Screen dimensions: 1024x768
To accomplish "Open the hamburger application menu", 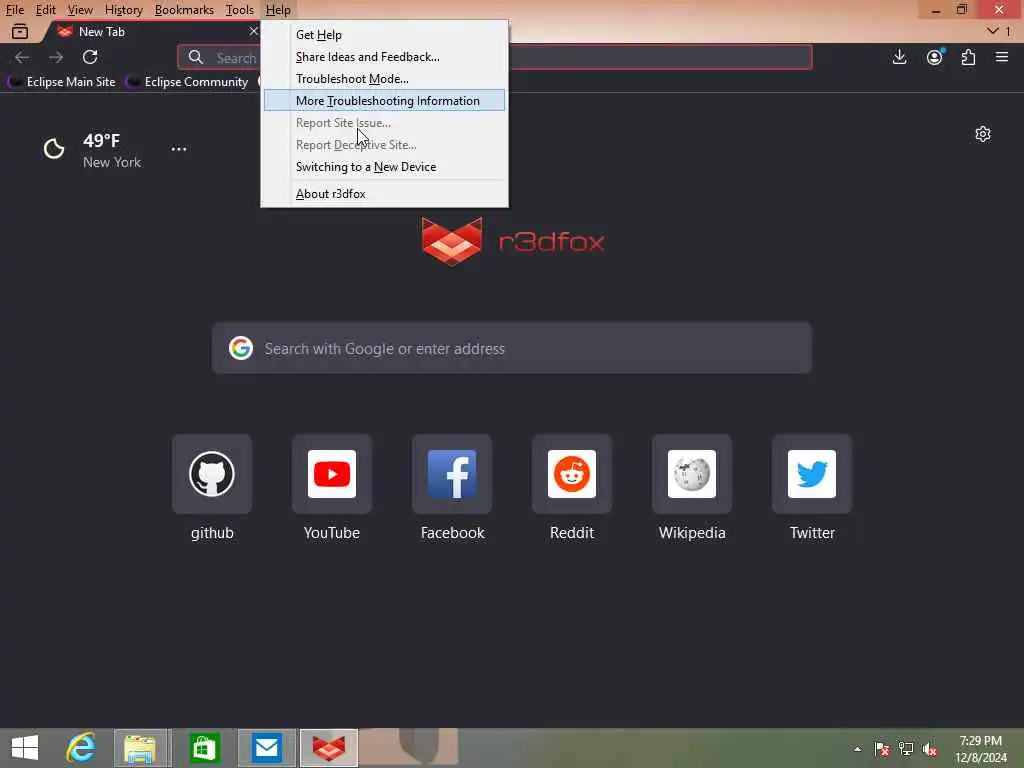I will point(1002,57).
